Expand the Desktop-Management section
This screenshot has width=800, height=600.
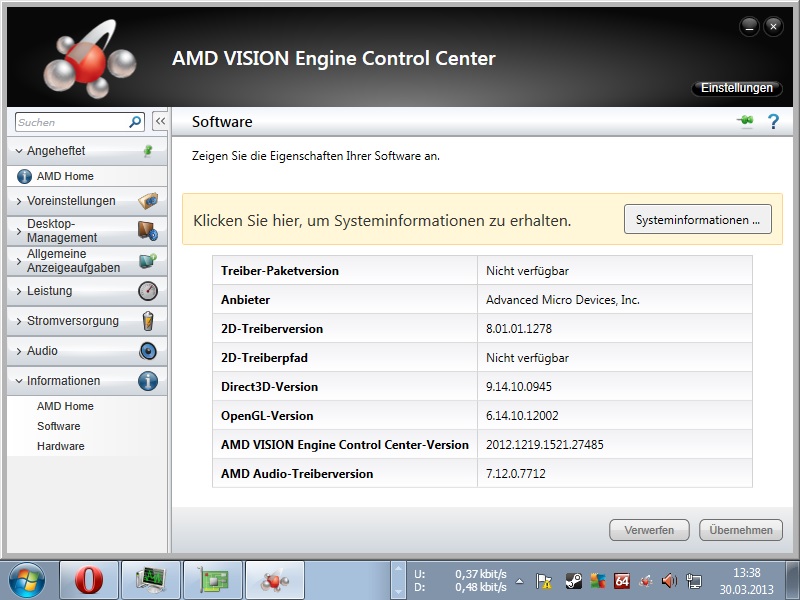pyautogui.click(x=19, y=231)
